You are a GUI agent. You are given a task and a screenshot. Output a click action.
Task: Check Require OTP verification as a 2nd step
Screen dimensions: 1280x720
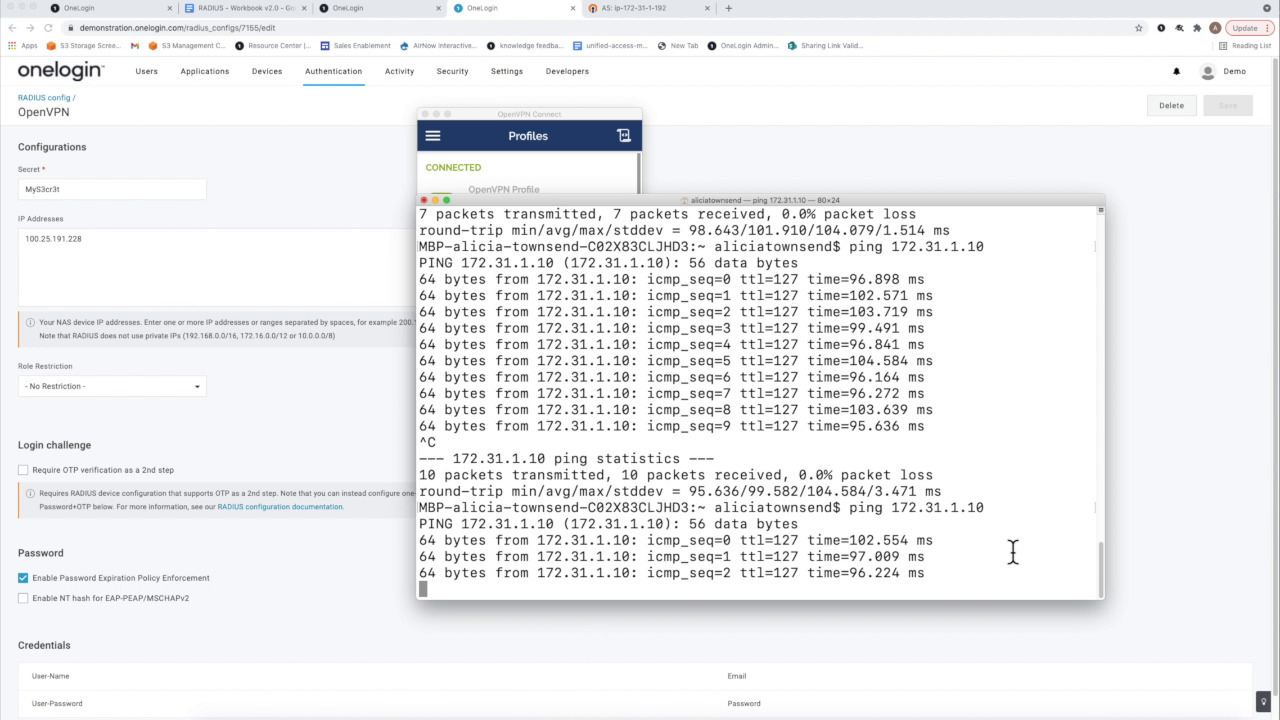coord(22,470)
